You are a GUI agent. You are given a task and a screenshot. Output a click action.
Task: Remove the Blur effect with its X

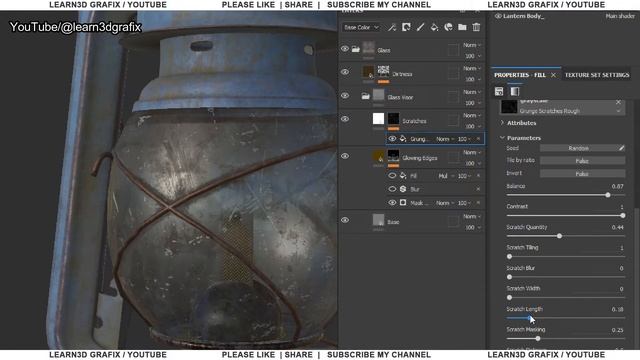click(478, 189)
